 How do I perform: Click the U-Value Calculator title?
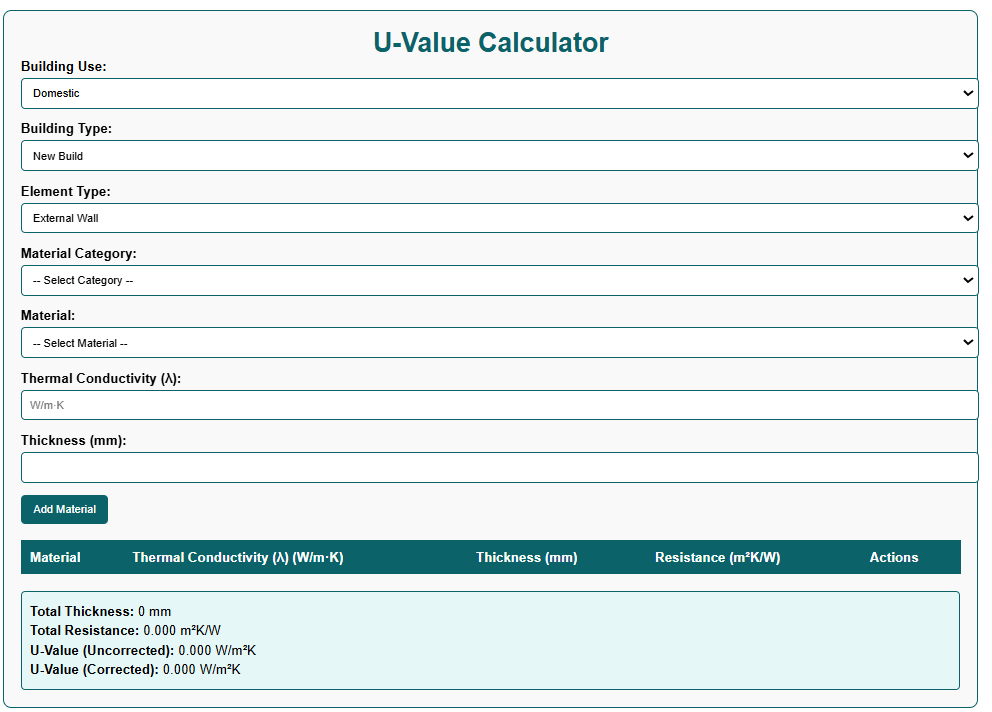[490, 42]
